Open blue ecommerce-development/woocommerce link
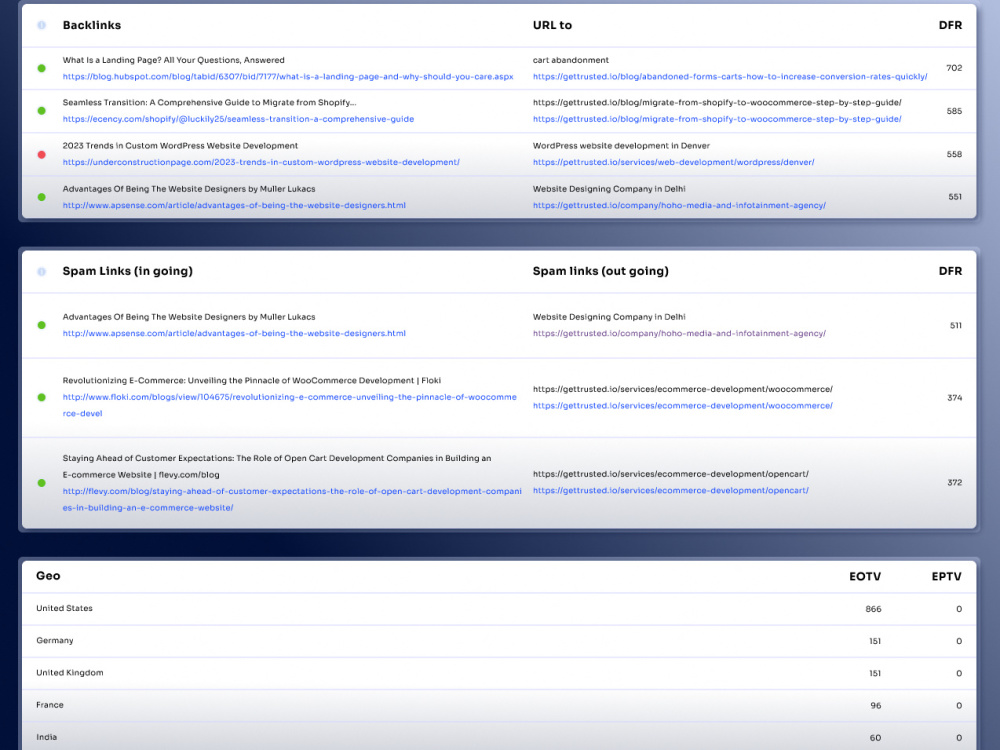 682,406
